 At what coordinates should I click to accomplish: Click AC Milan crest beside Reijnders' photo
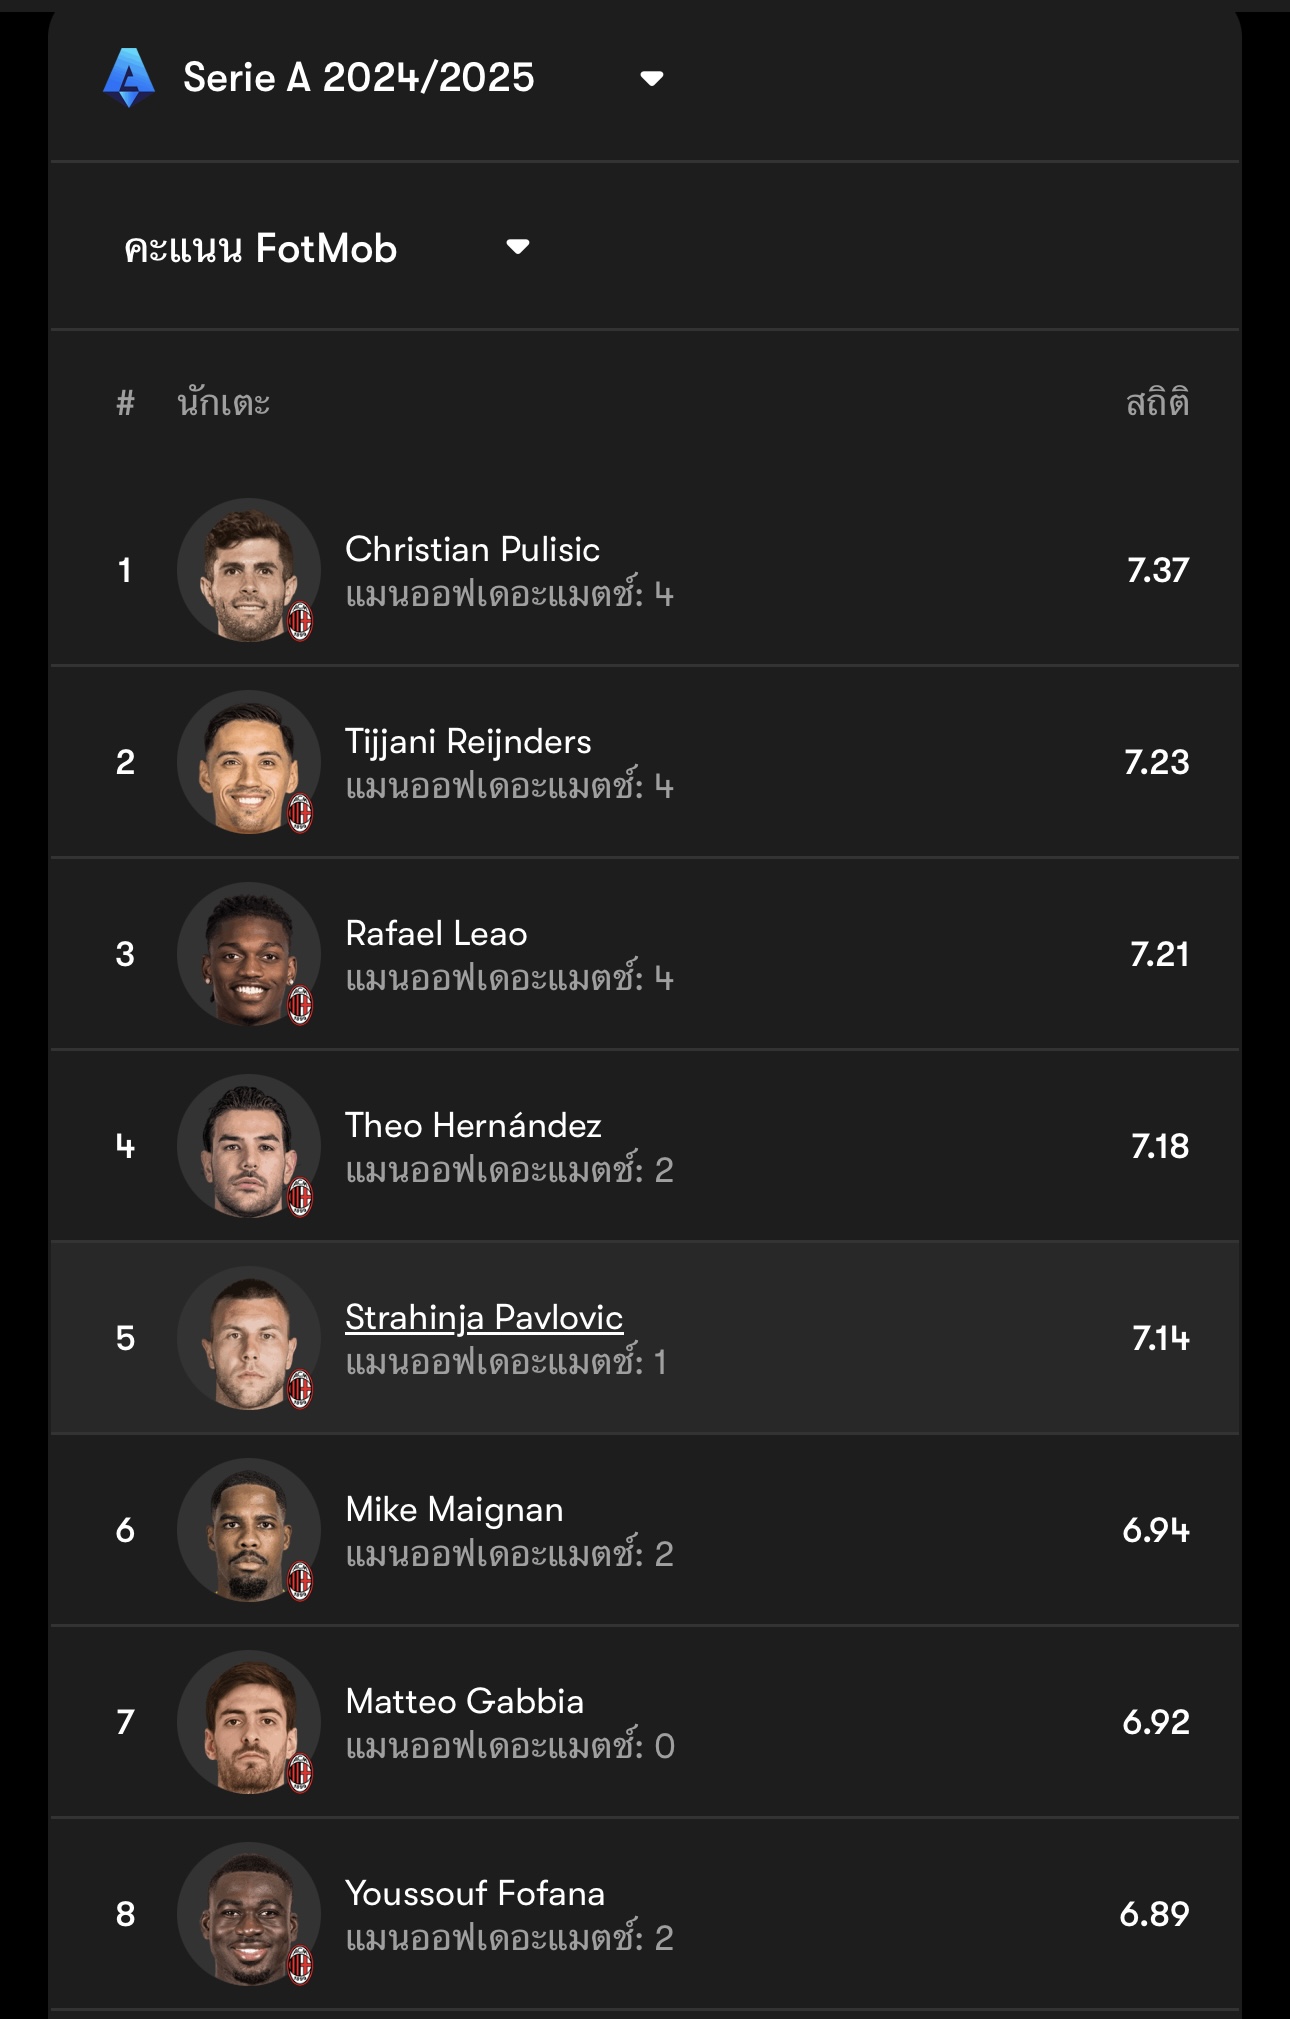click(300, 814)
